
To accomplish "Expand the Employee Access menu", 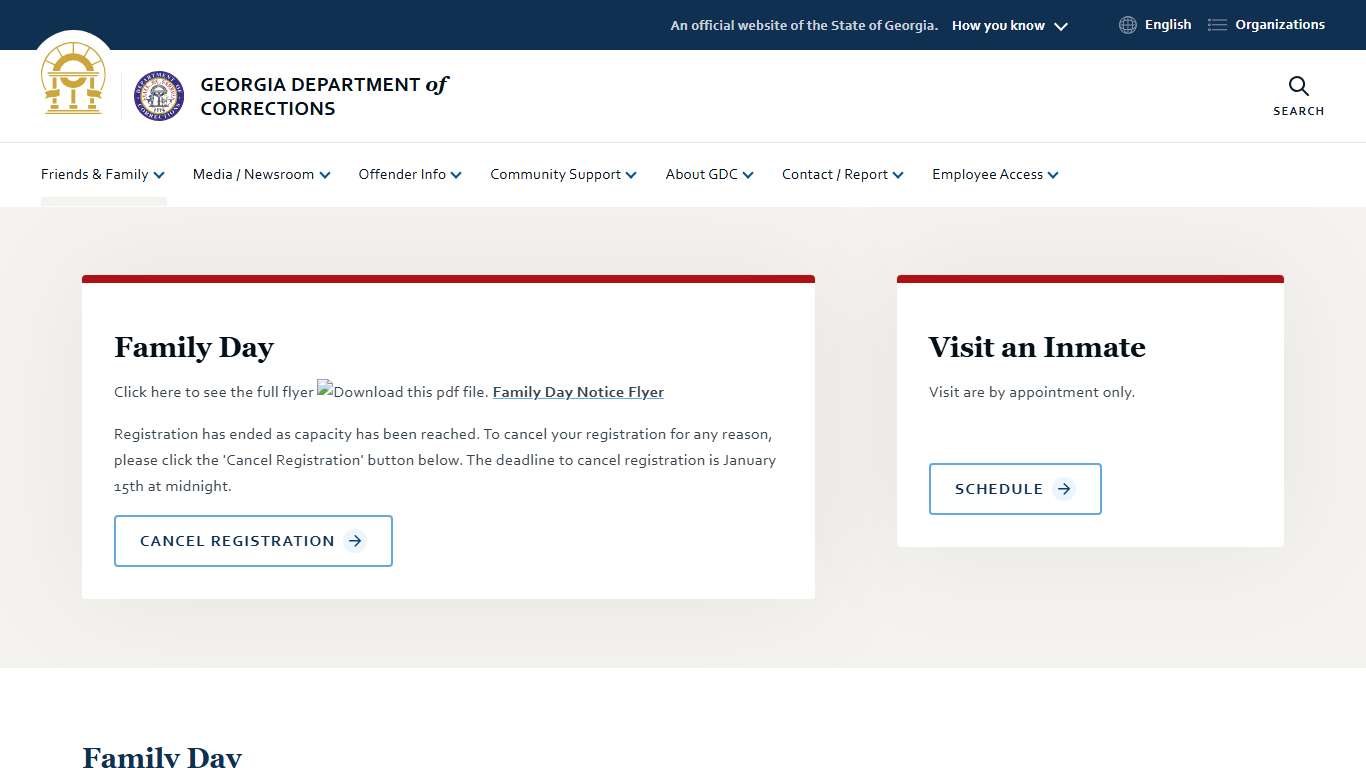I will point(995,174).
